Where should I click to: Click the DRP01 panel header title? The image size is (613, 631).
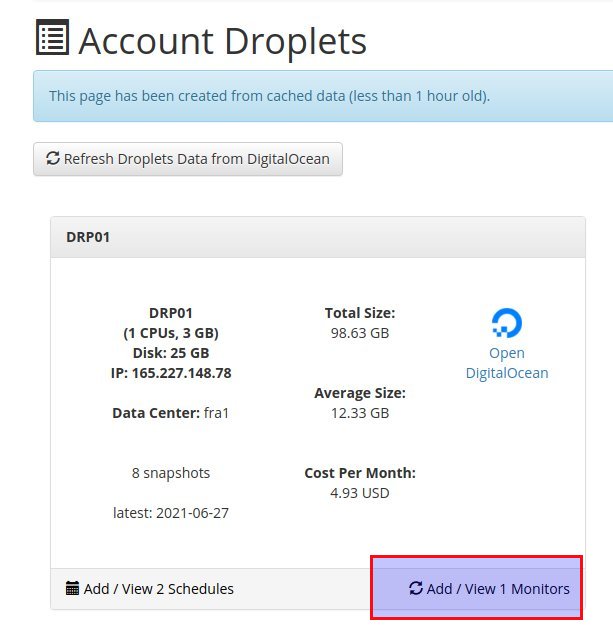coord(88,237)
